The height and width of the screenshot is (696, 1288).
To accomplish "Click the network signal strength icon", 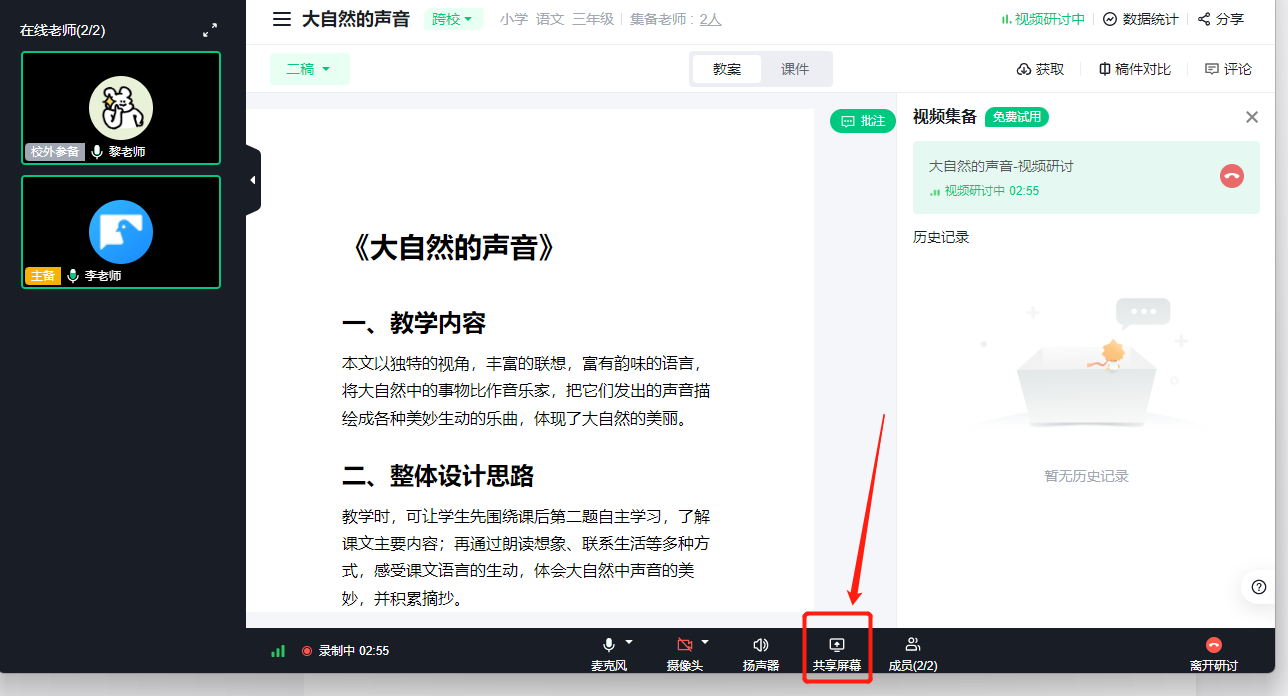I will (x=278, y=651).
